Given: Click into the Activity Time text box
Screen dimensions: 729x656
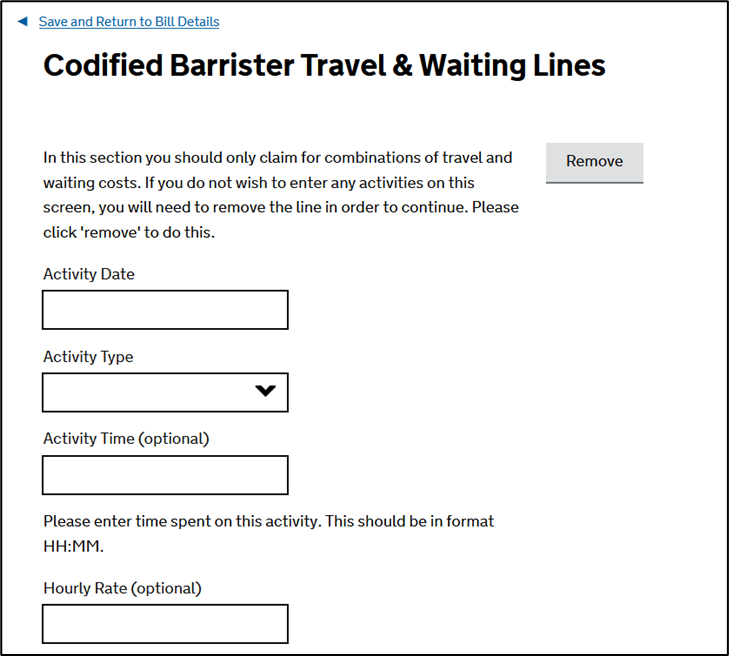Looking at the screenshot, I should pyautogui.click(x=165, y=475).
